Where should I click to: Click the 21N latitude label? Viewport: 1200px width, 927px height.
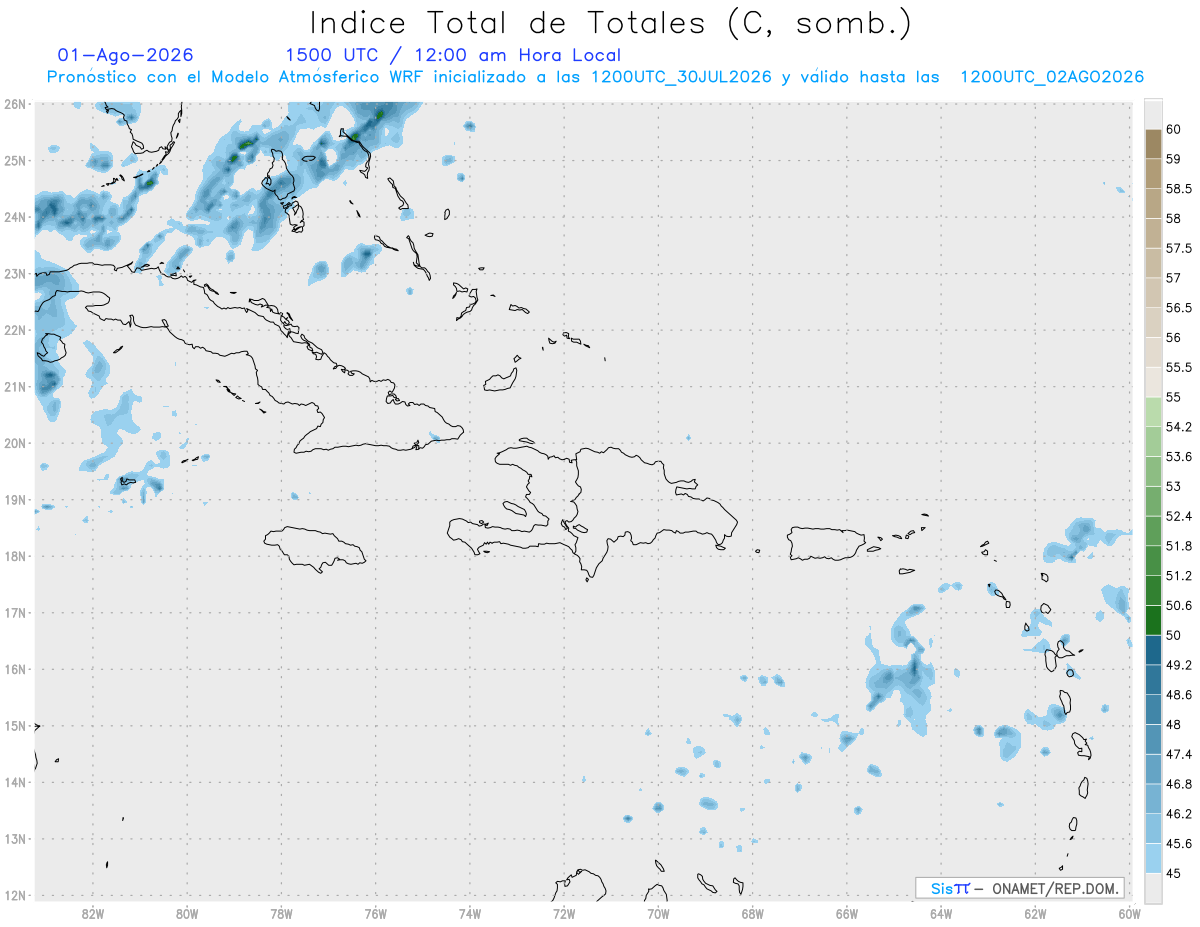14,386
